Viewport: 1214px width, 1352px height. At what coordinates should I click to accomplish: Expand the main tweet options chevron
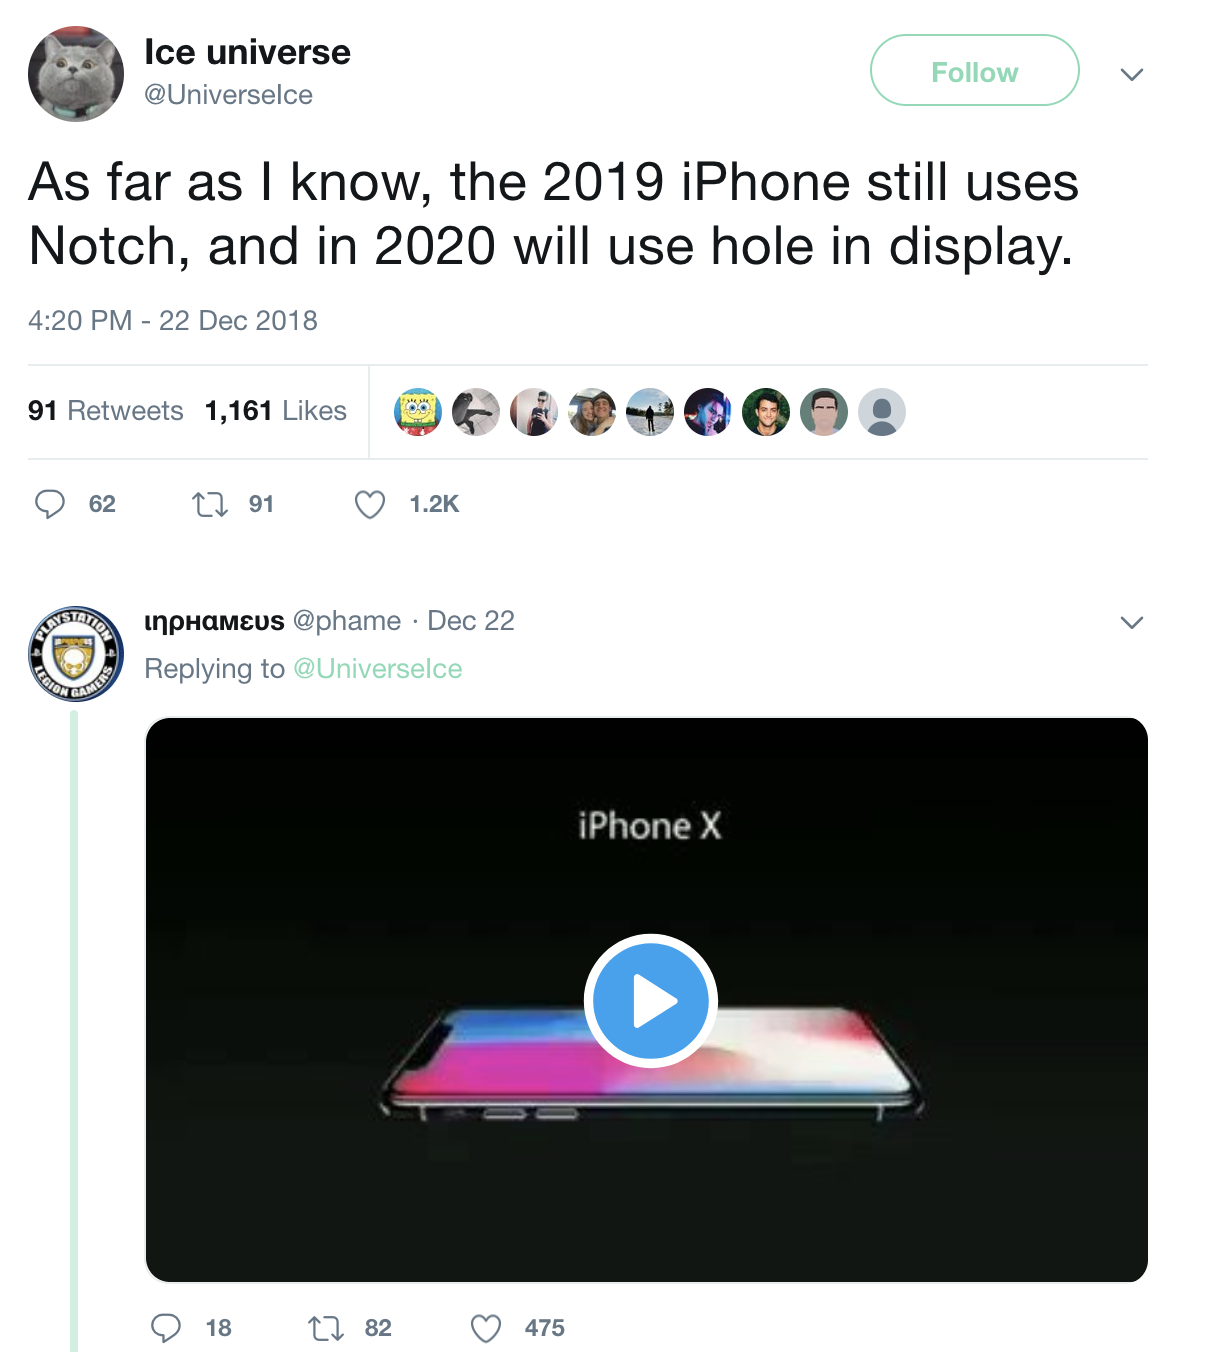[x=1131, y=74]
